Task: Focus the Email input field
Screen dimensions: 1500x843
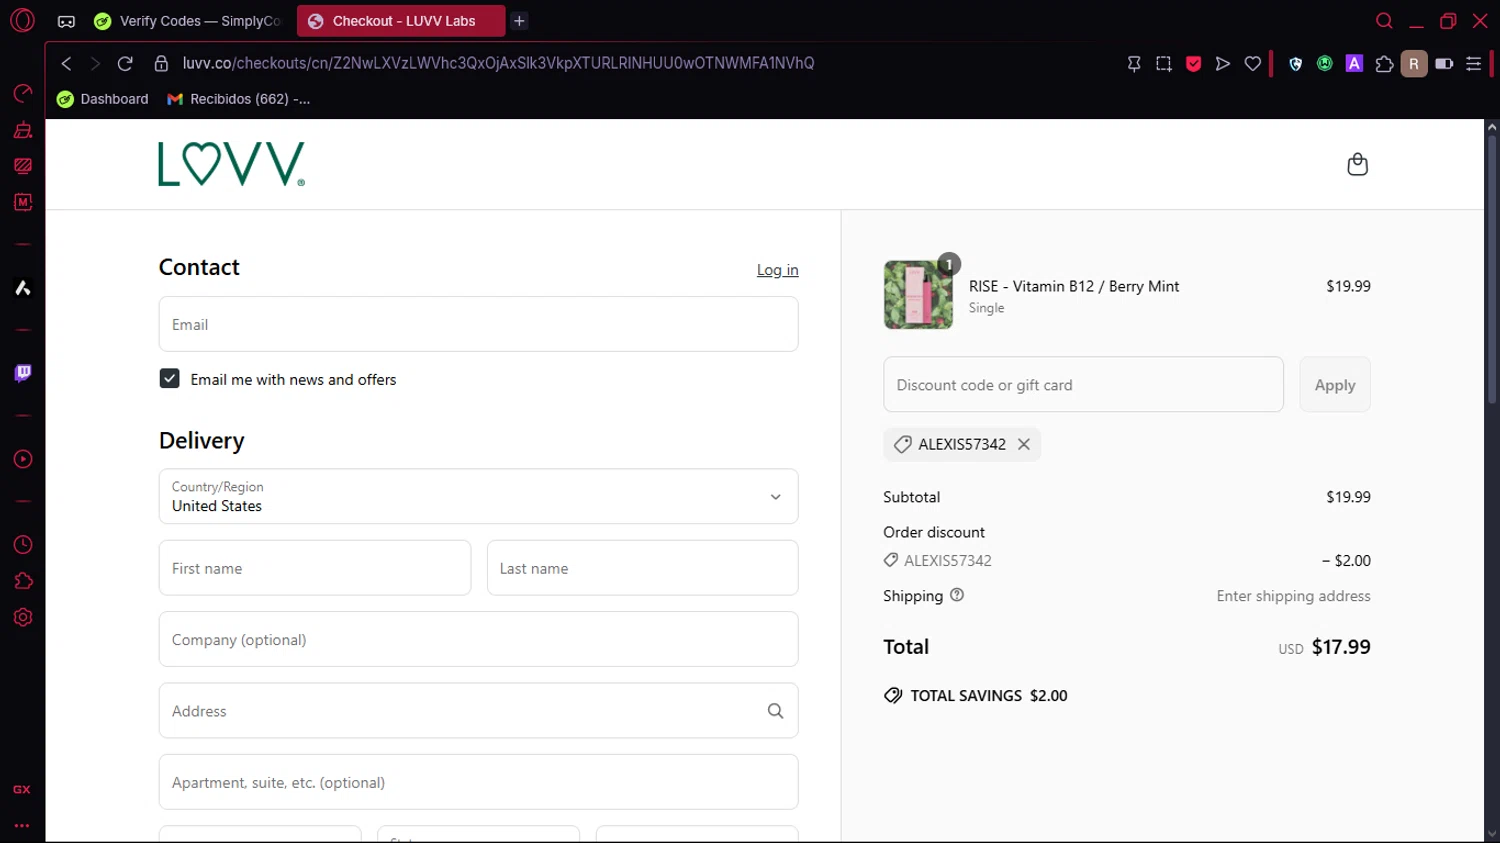Action: point(478,324)
